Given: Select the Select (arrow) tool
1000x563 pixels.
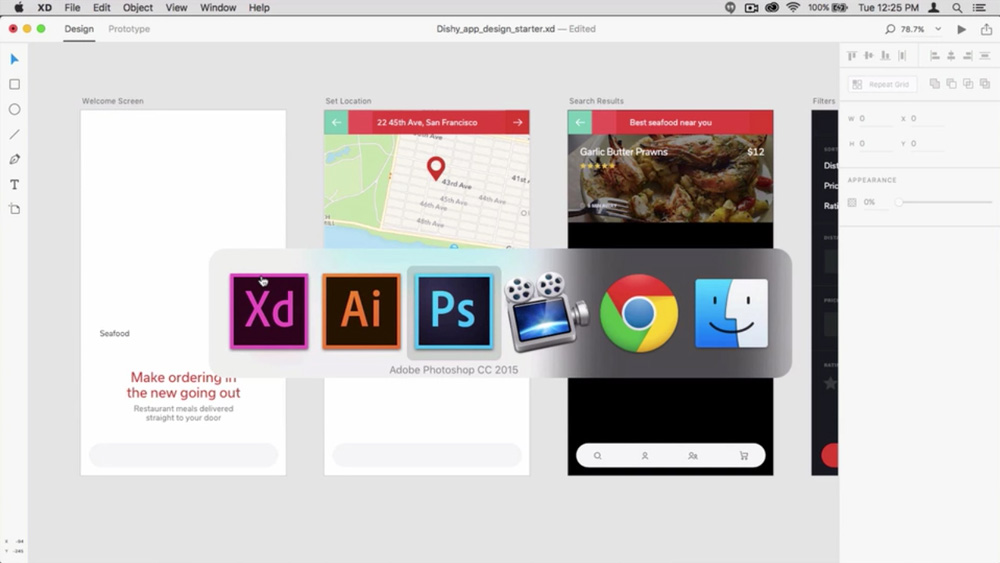Looking at the screenshot, I should (x=14, y=59).
